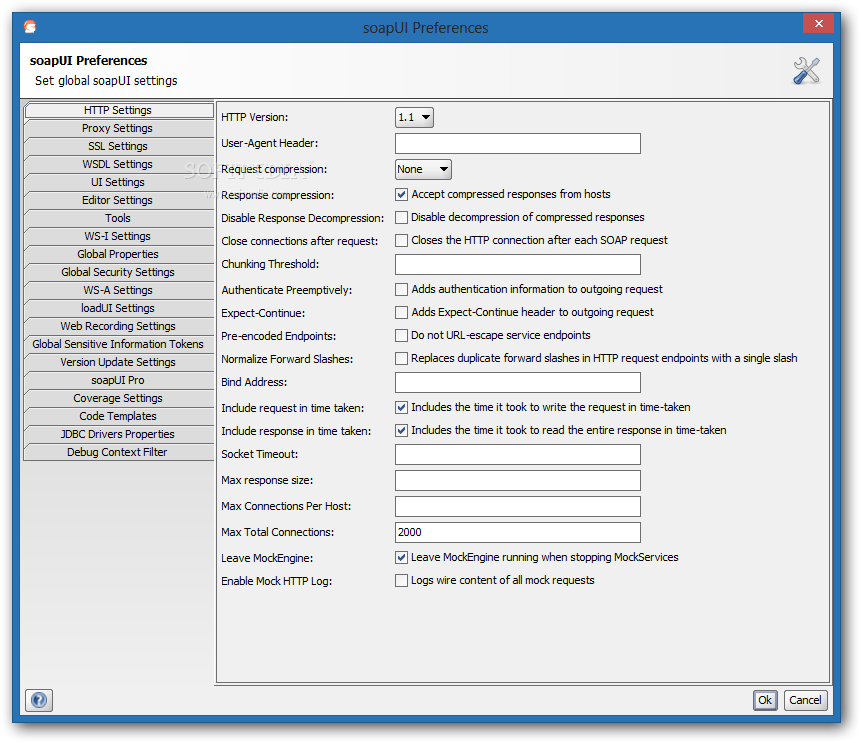
Task: Click the soapUI logo in title bar
Action: point(30,27)
